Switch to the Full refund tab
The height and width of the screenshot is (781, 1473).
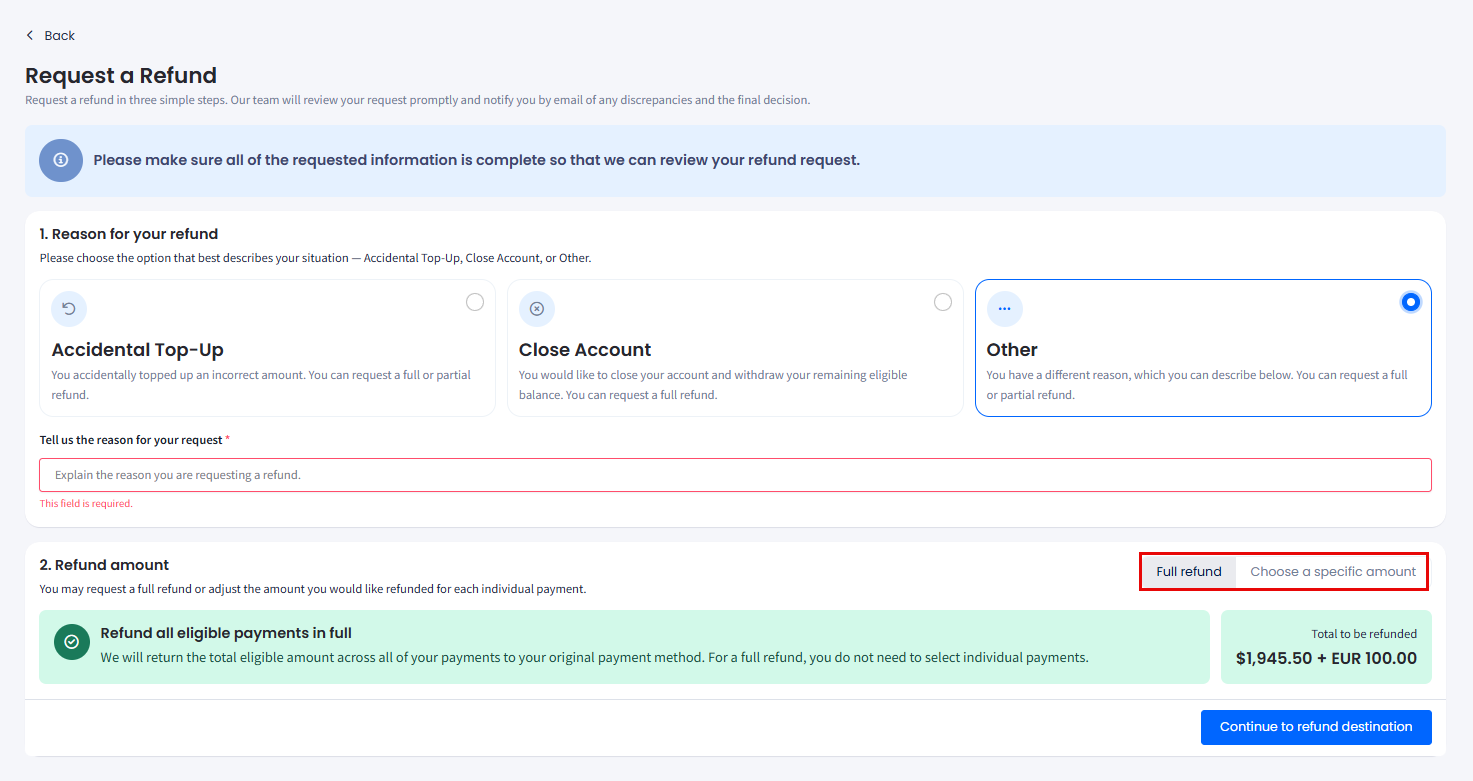point(1189,572)
